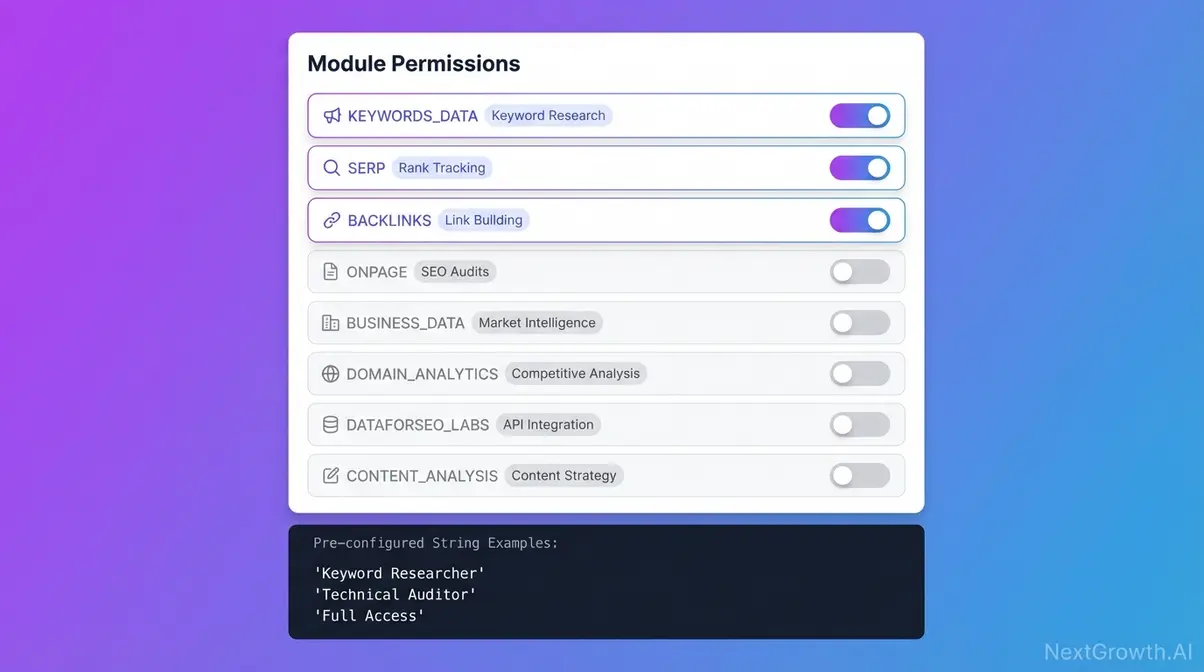Enable the ONPAGE module switch
Viewport: 1204px width, 672px height.
click(860, 271)
